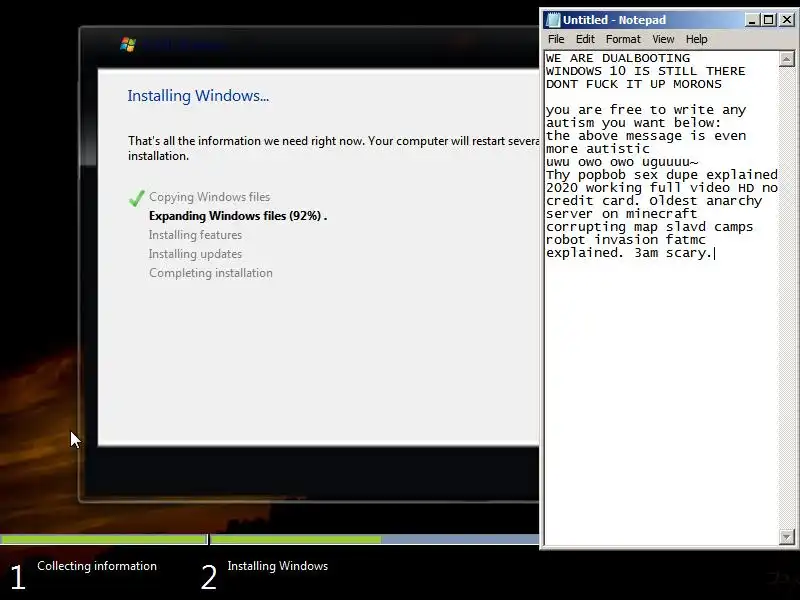The width and height of the screenshot is (800, 600).
Task: Open the Help menu in Notepad
Action: coord(696,39)
